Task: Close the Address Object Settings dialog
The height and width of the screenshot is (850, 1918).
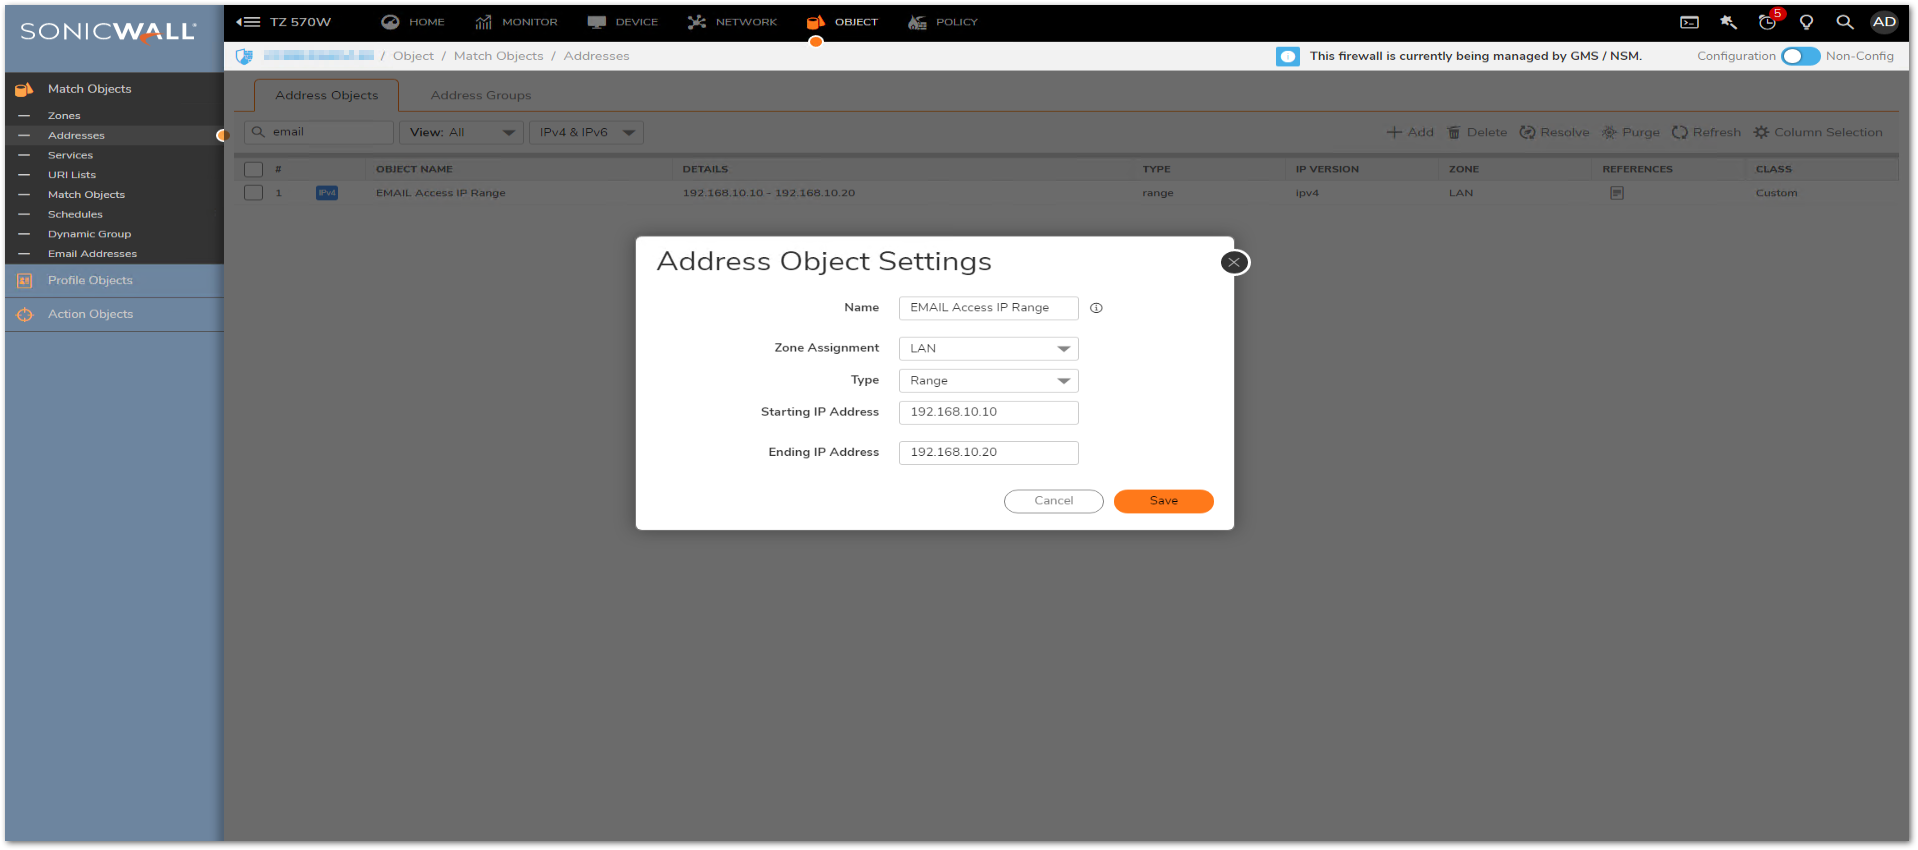Action: coord(1235,262)
